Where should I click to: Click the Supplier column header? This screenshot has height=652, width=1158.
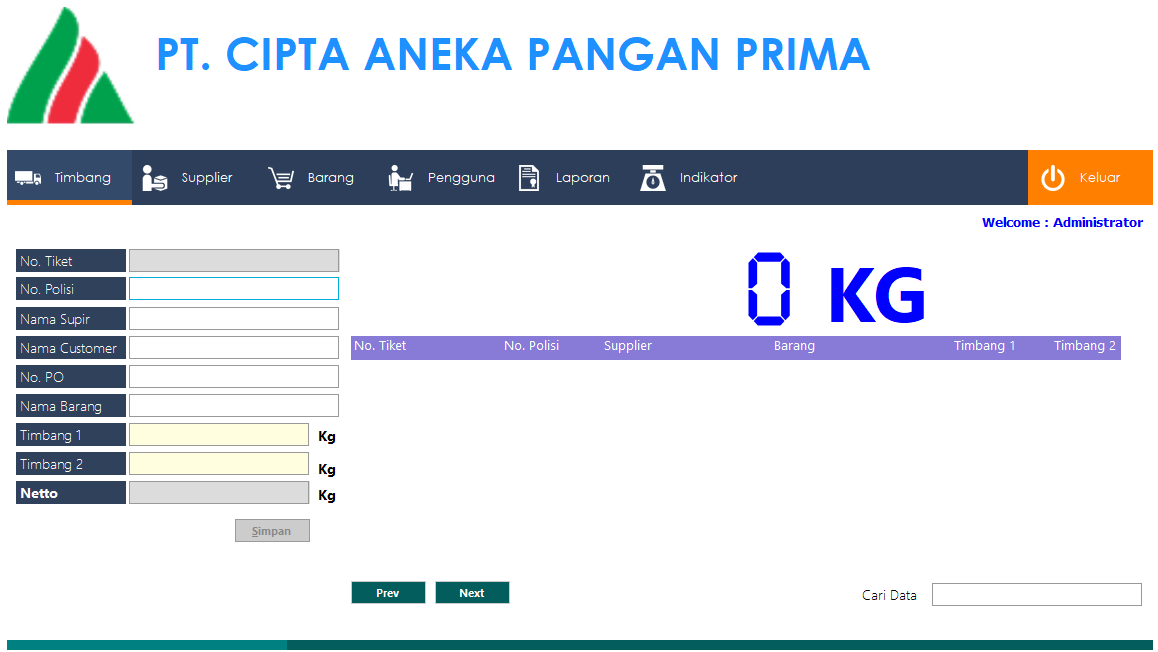point(628,346)
